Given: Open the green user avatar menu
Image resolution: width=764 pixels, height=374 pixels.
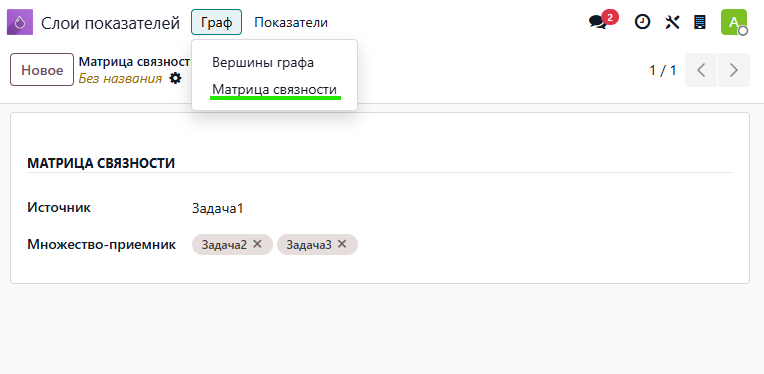Looking at the screenshot, I should pos(734,22).
